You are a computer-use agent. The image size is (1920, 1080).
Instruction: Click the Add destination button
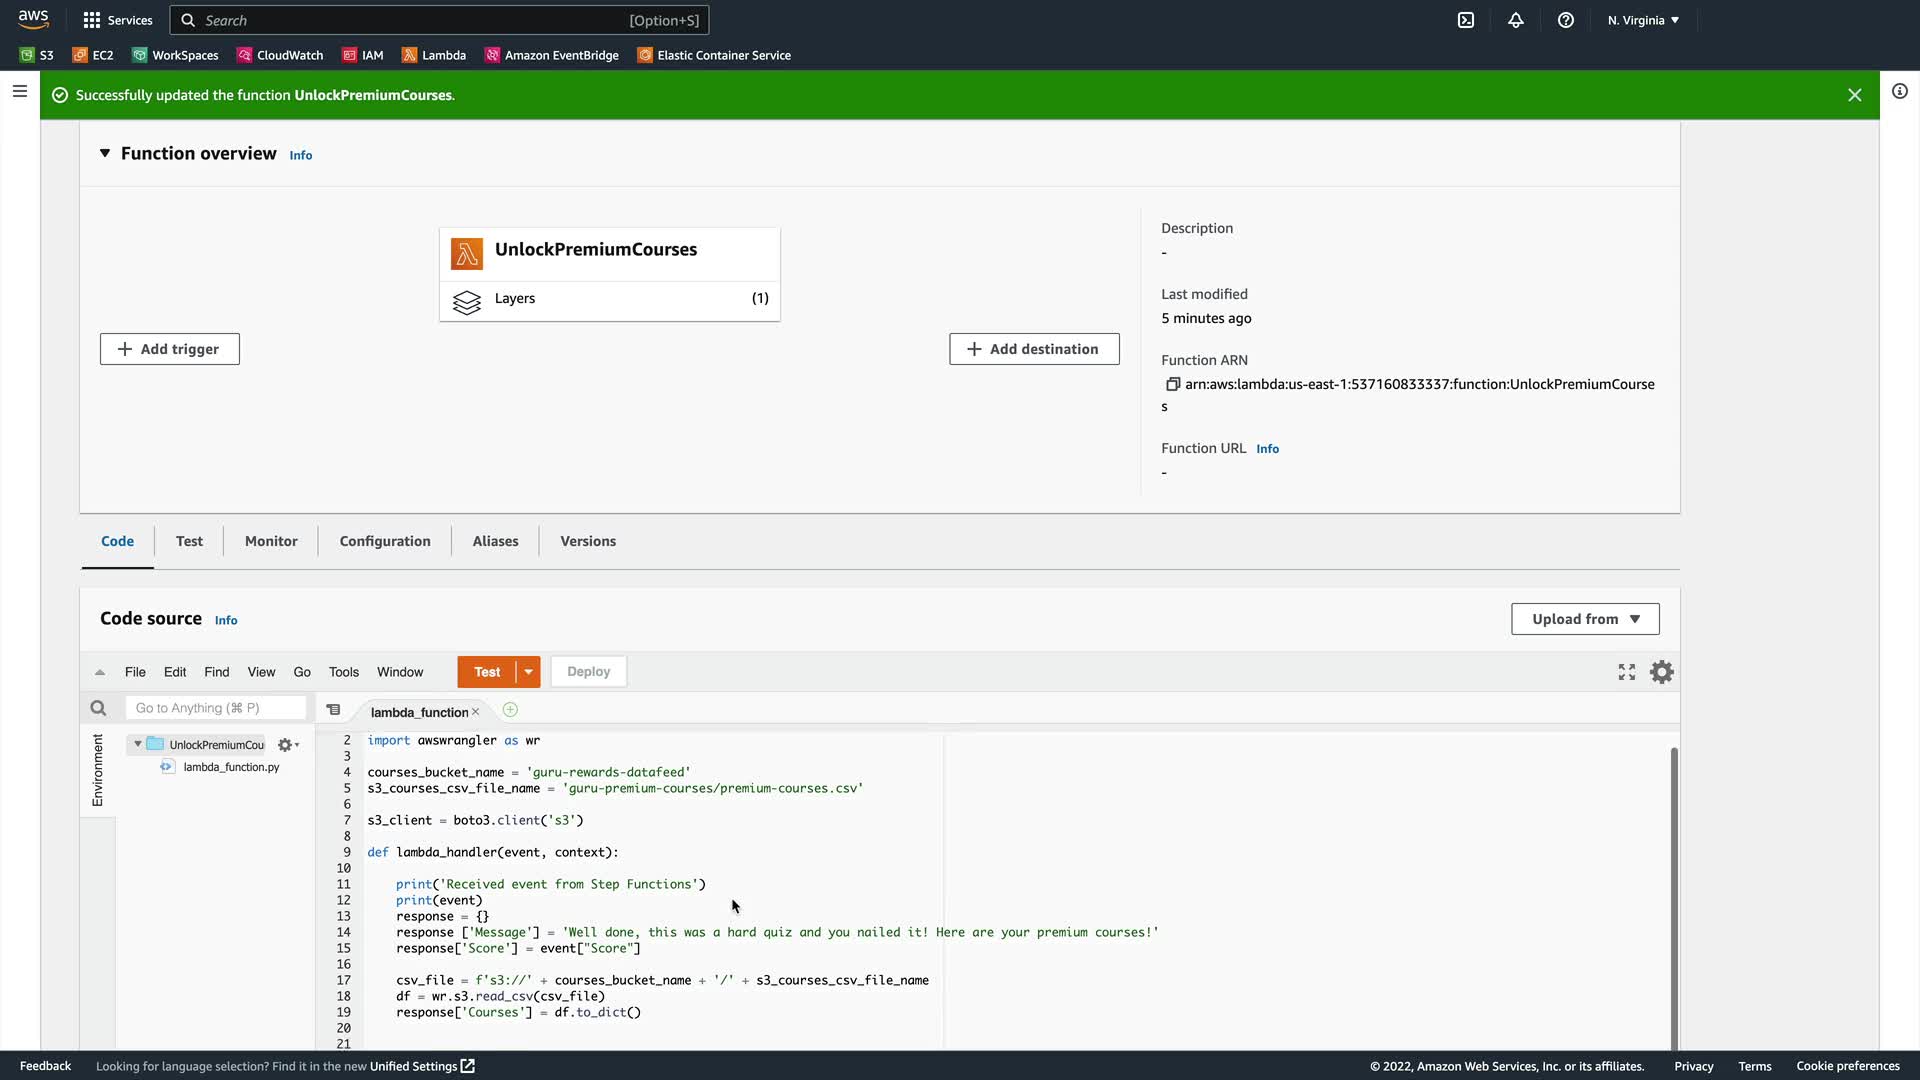click(x=1034, y=349)
